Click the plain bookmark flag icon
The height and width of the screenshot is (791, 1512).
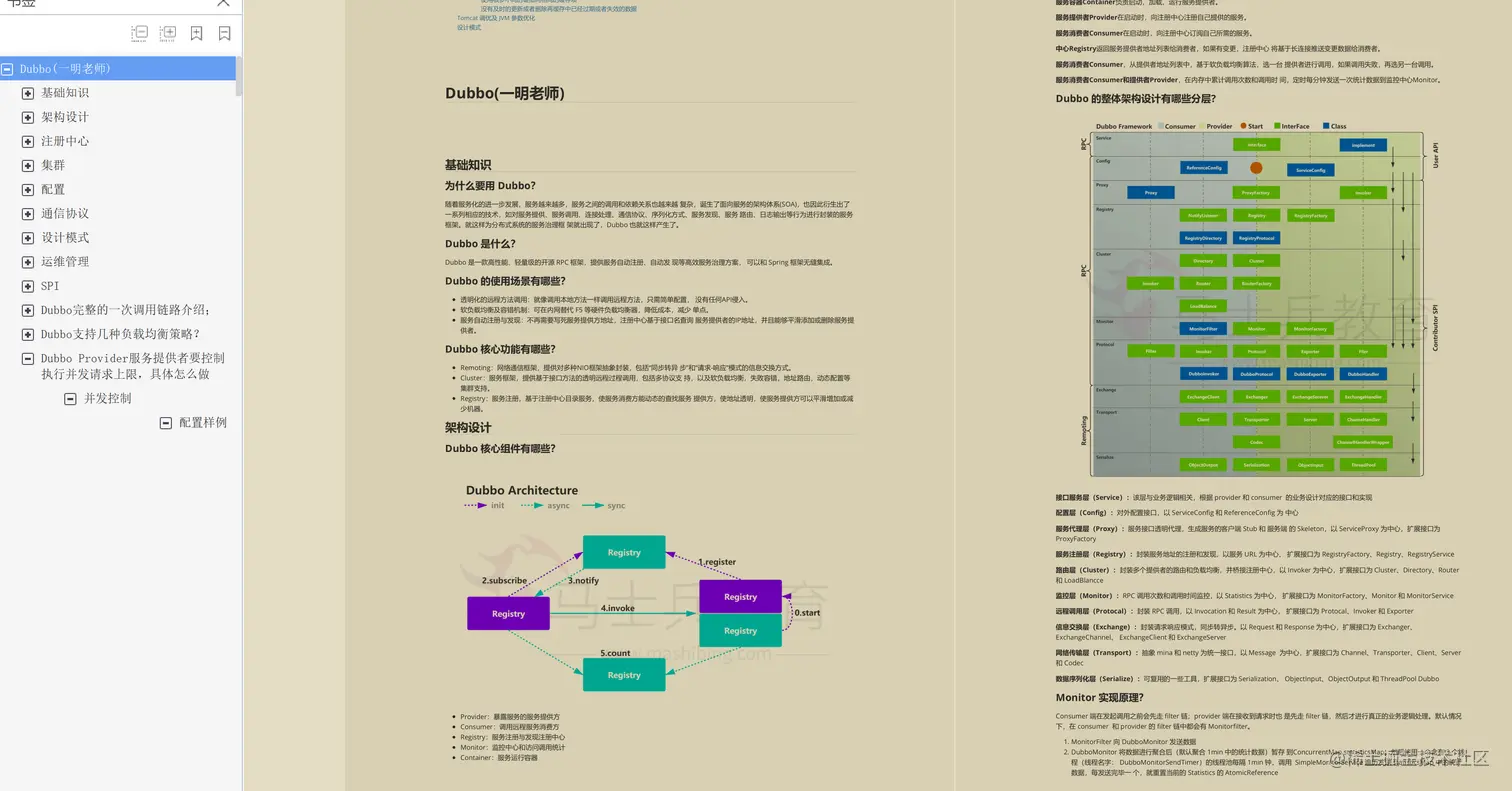point(224,33)
